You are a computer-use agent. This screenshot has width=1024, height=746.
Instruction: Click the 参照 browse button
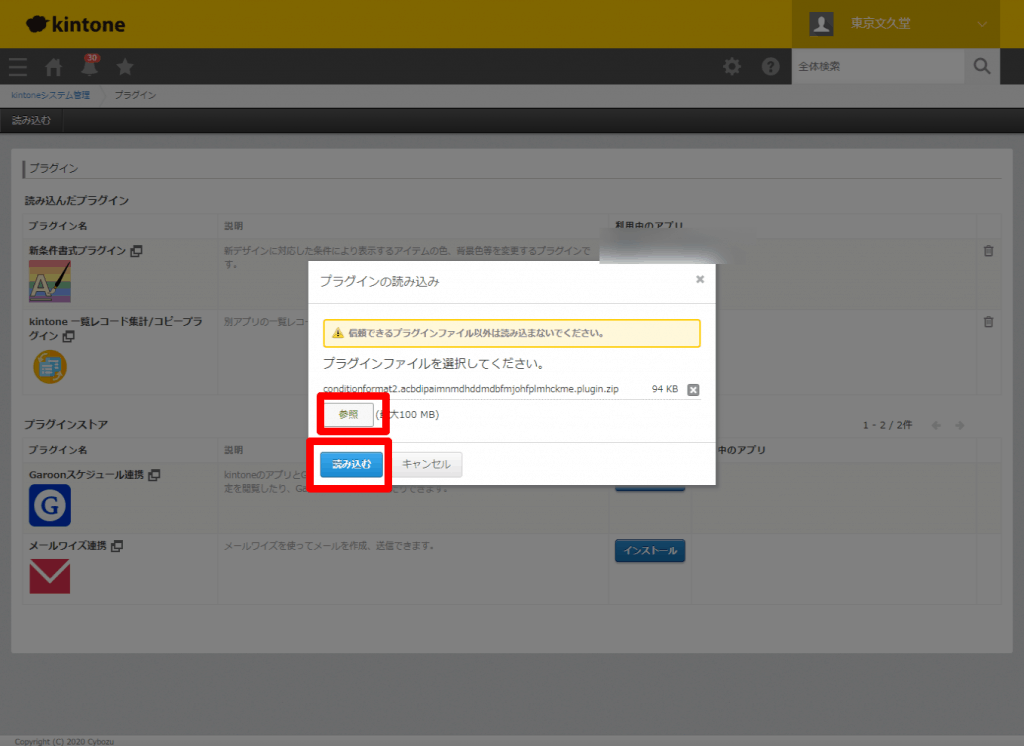coord(348,414)
